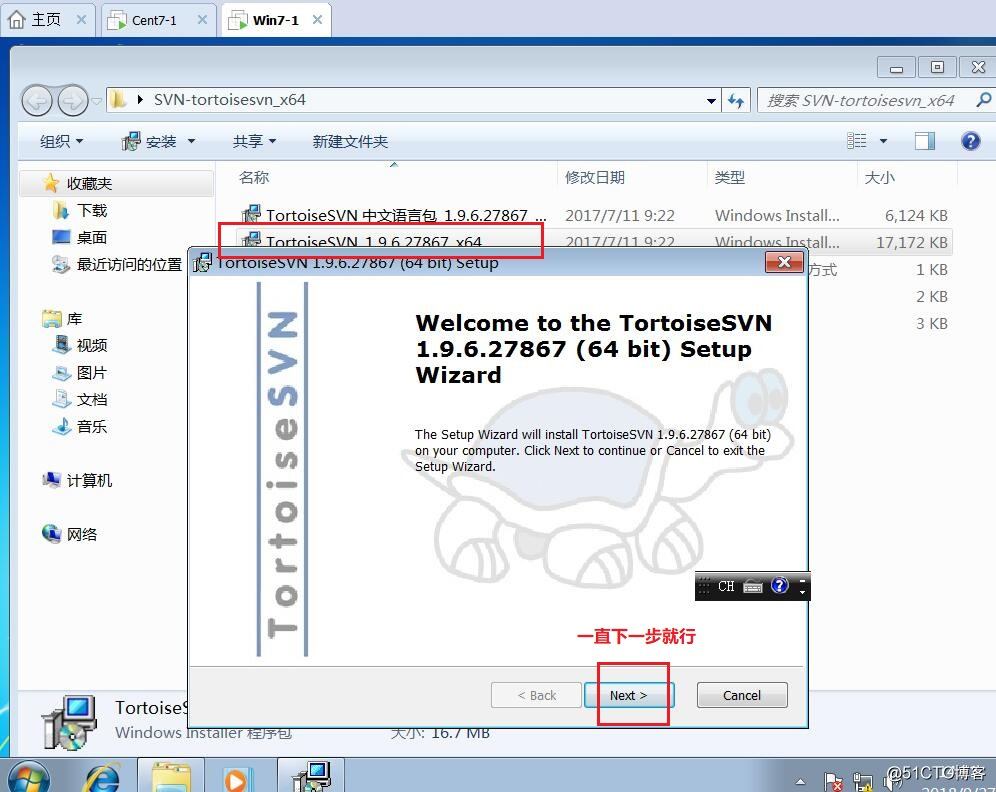Viewport: 996px width, 792px height.
Task: Click the 安装 toolbar button
Action: (149, 141)
